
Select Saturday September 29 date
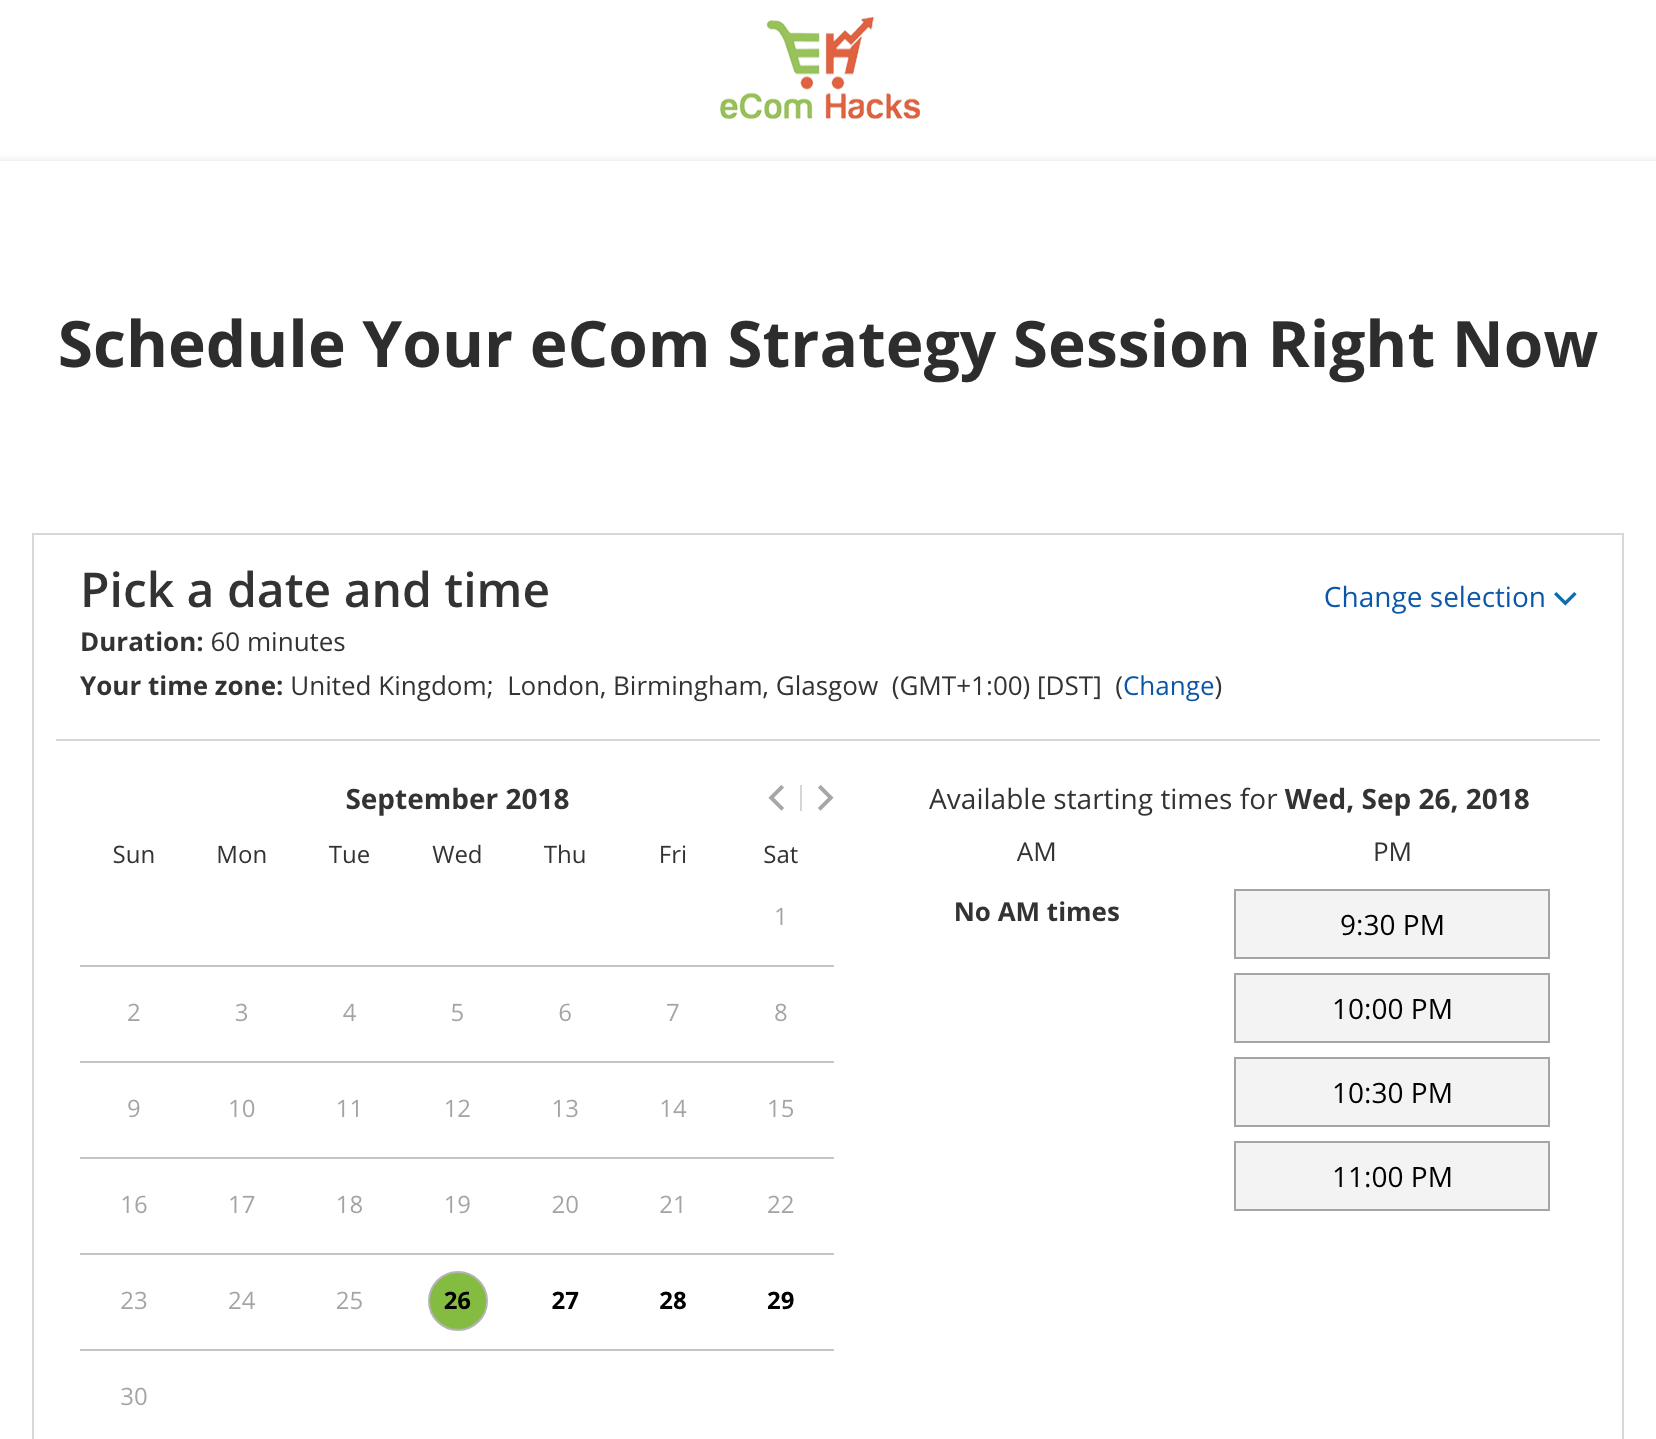click(780, 1301)
